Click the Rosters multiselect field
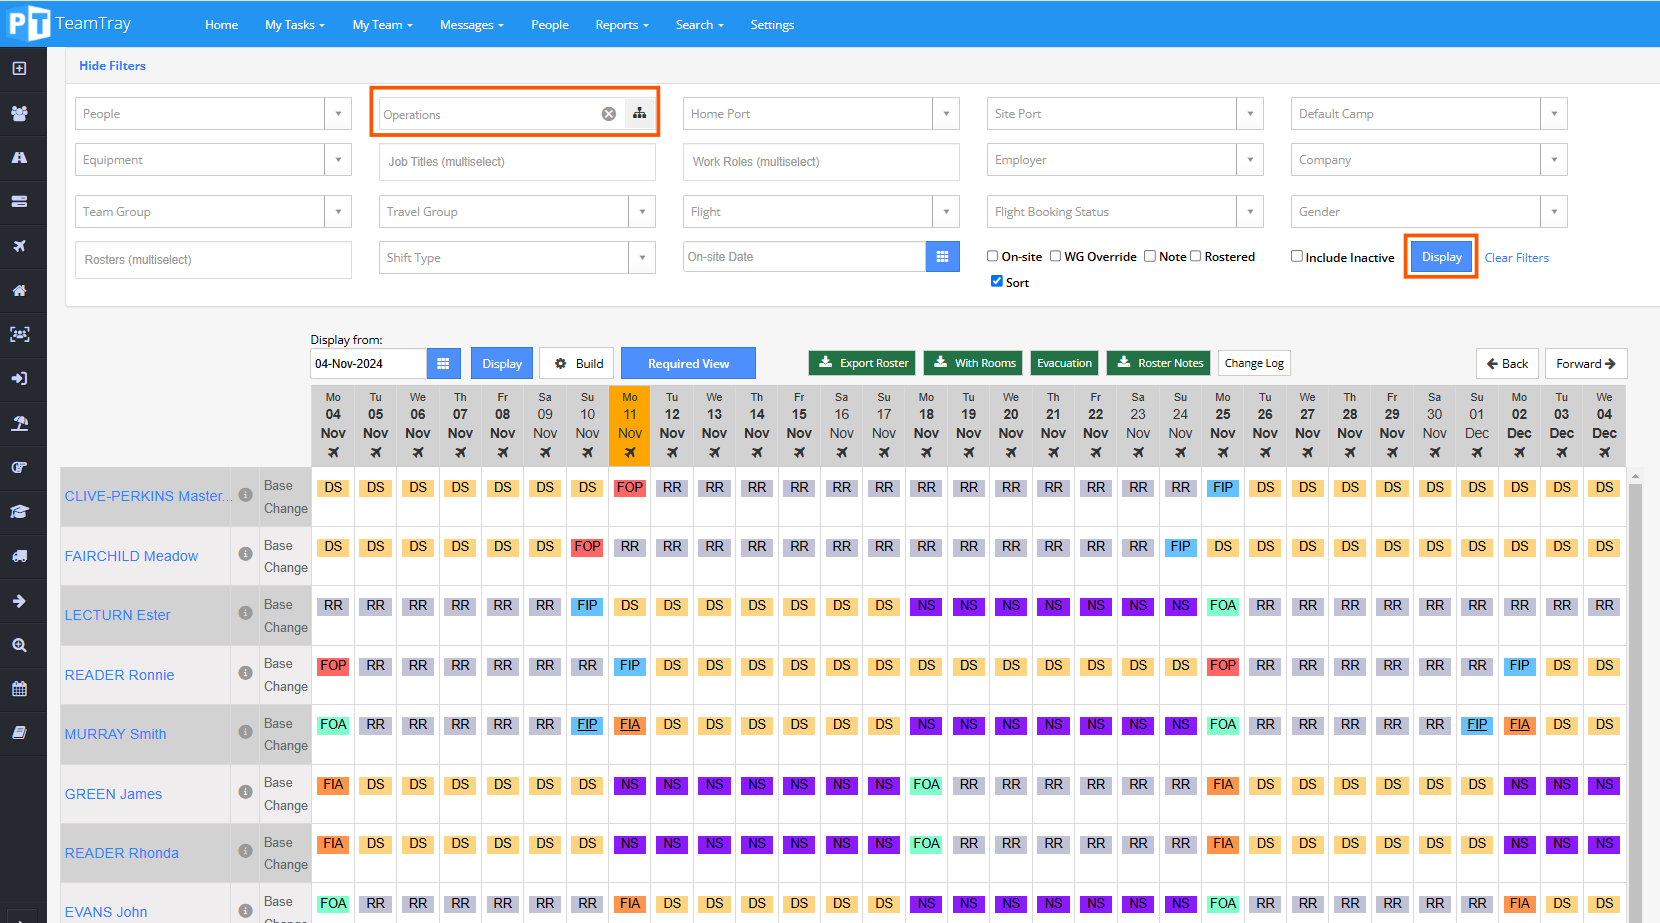Screen dimensions: 1660x923 pos(213,260)
